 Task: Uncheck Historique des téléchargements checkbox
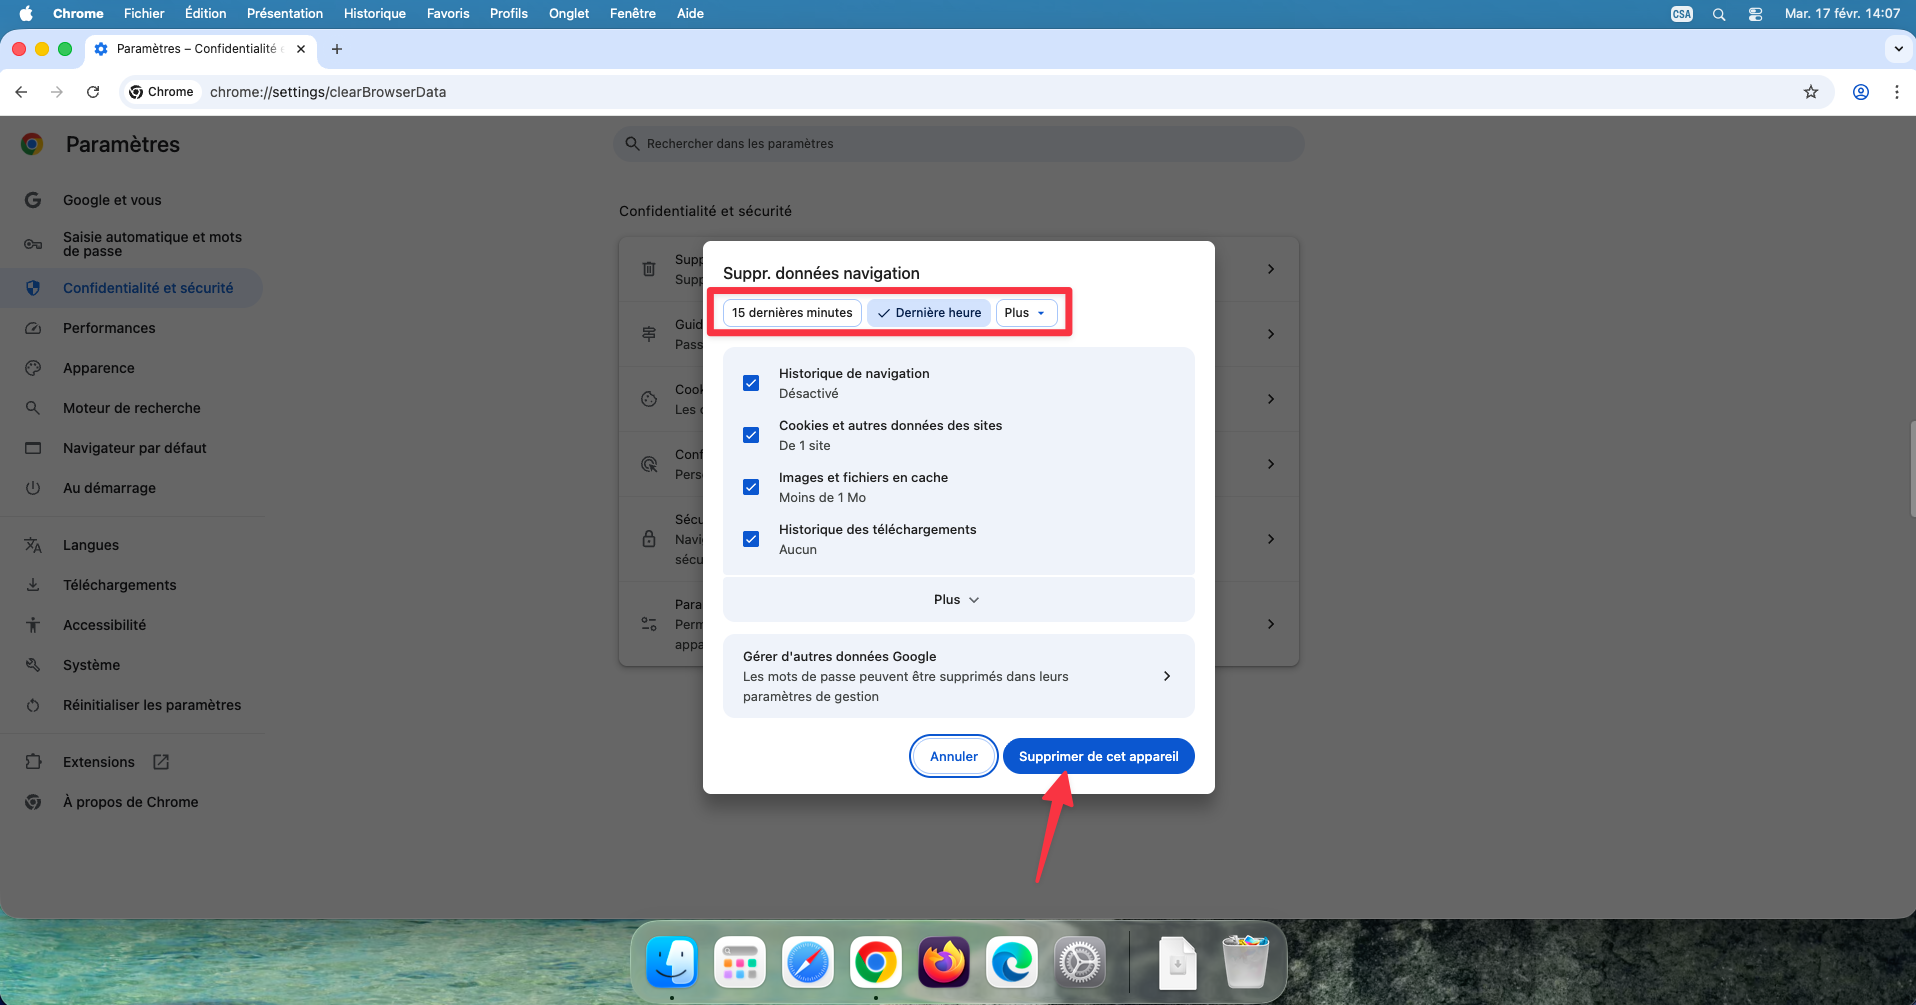click(751, 539)
